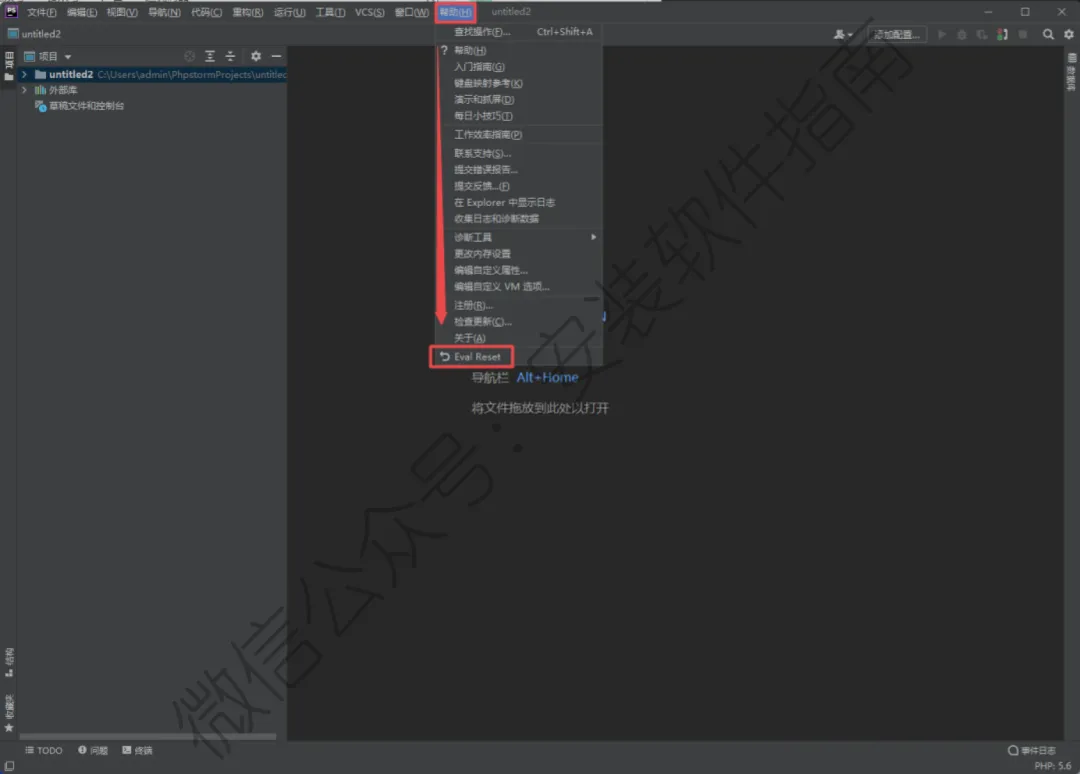The height and width of the screenshot is (774, 1080).
Task: Open 入门指南(G) in help menu
Action: [519, 67]
